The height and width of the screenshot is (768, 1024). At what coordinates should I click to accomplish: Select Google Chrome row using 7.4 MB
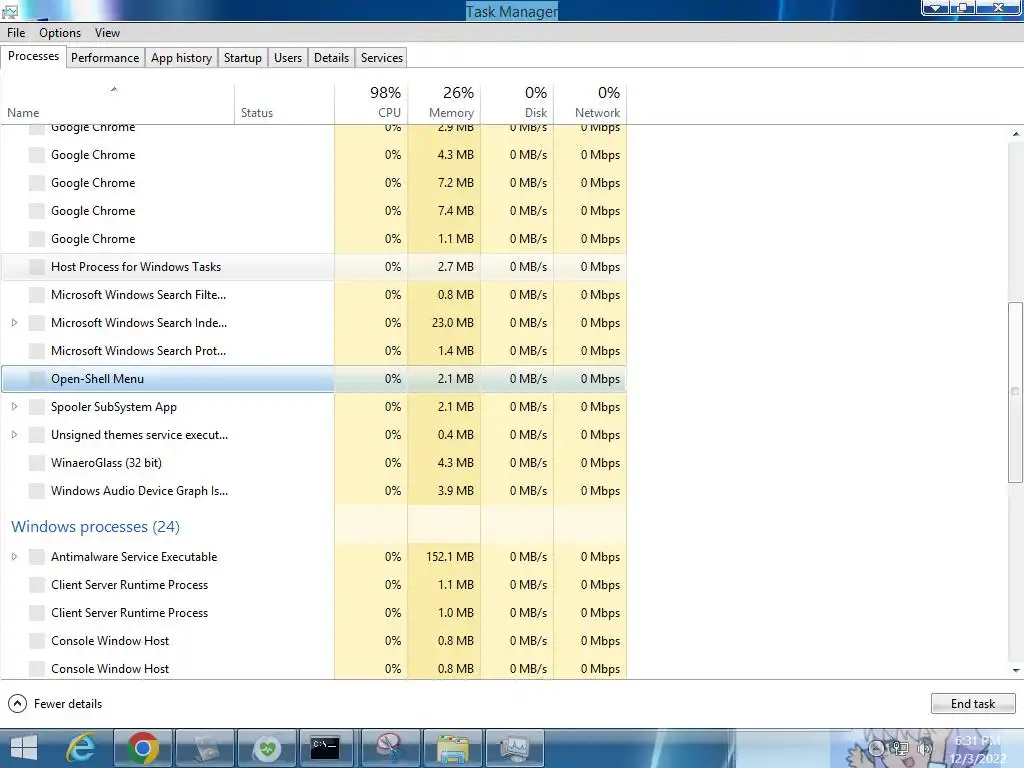[313, 211]
